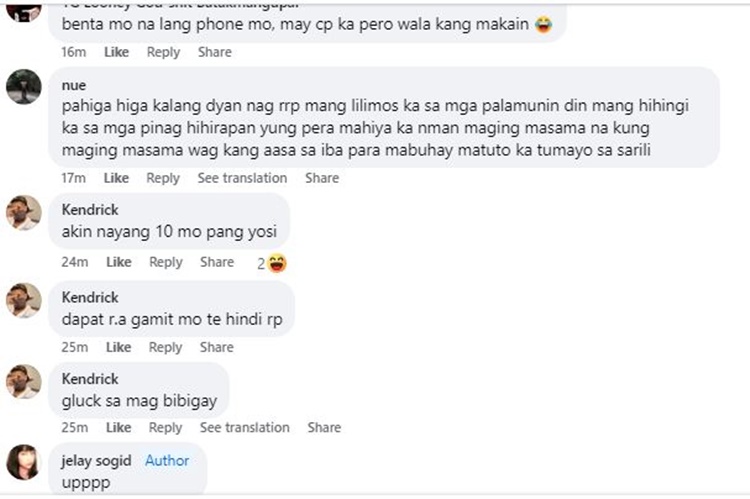Click the 24m timestamp on Kendrick's comment
Image resolution: width=750 pixels, height=499 pixels.
pos(75,262)
